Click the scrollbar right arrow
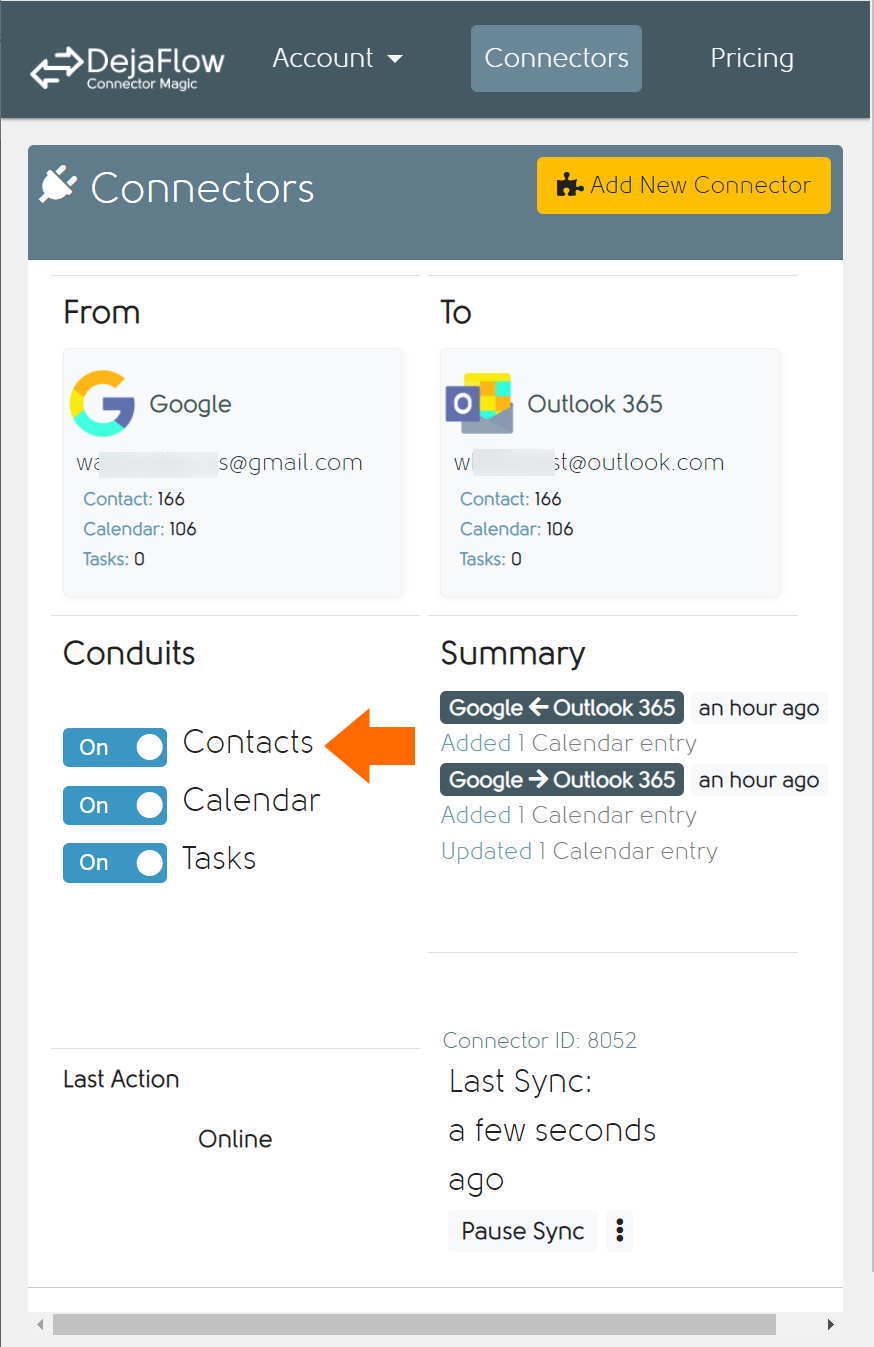Viewport: 874px width, 1347px height. 831,1324
